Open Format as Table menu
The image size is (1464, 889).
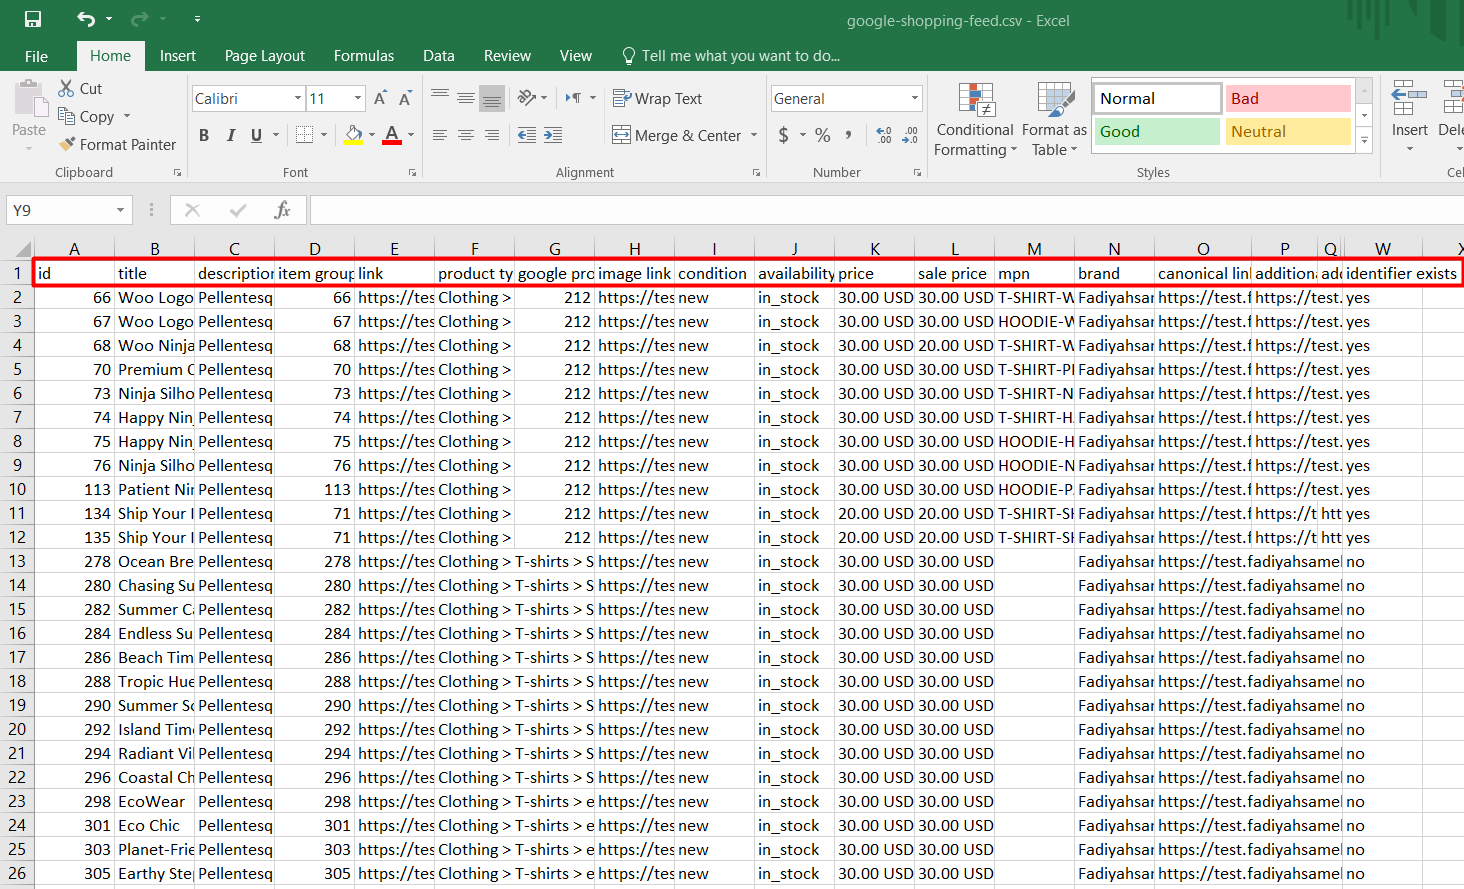pyautogui.click(x=1055, y=120)
